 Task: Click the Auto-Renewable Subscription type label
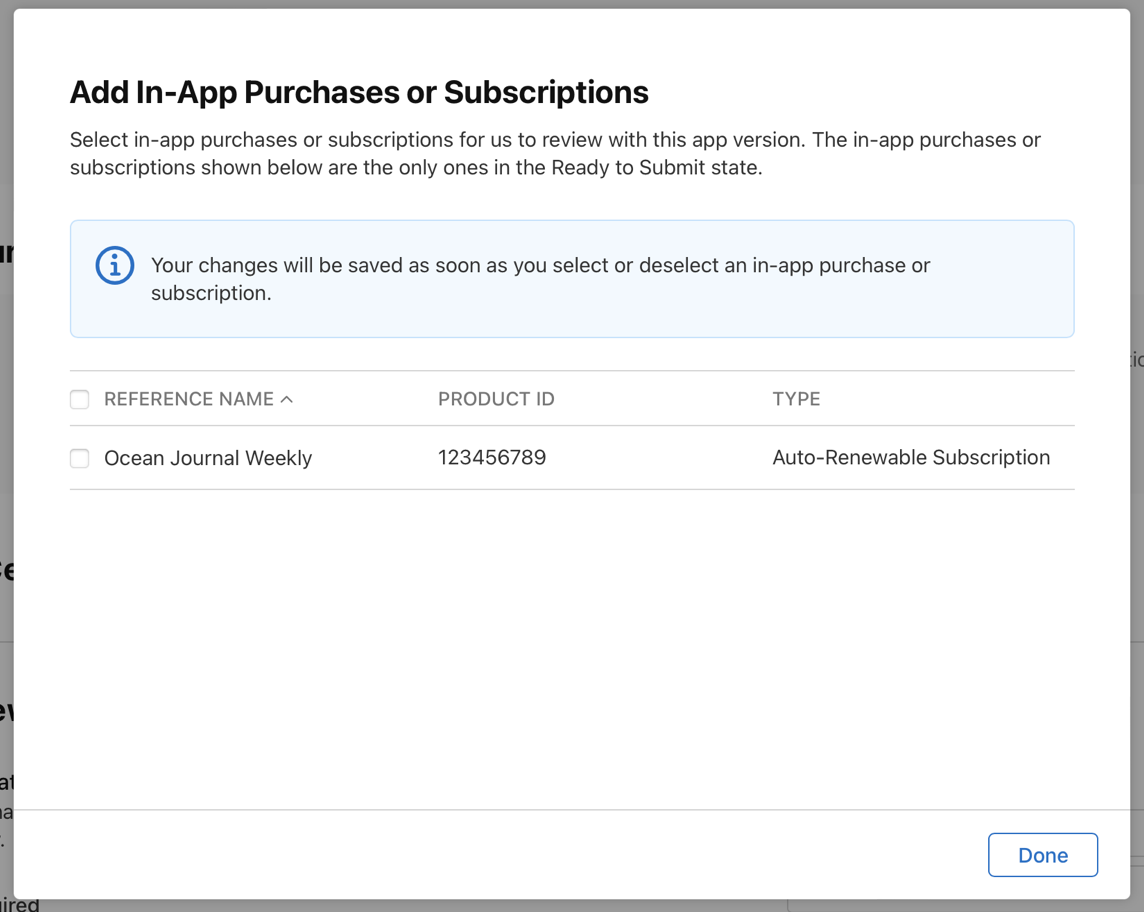[911, 457]
